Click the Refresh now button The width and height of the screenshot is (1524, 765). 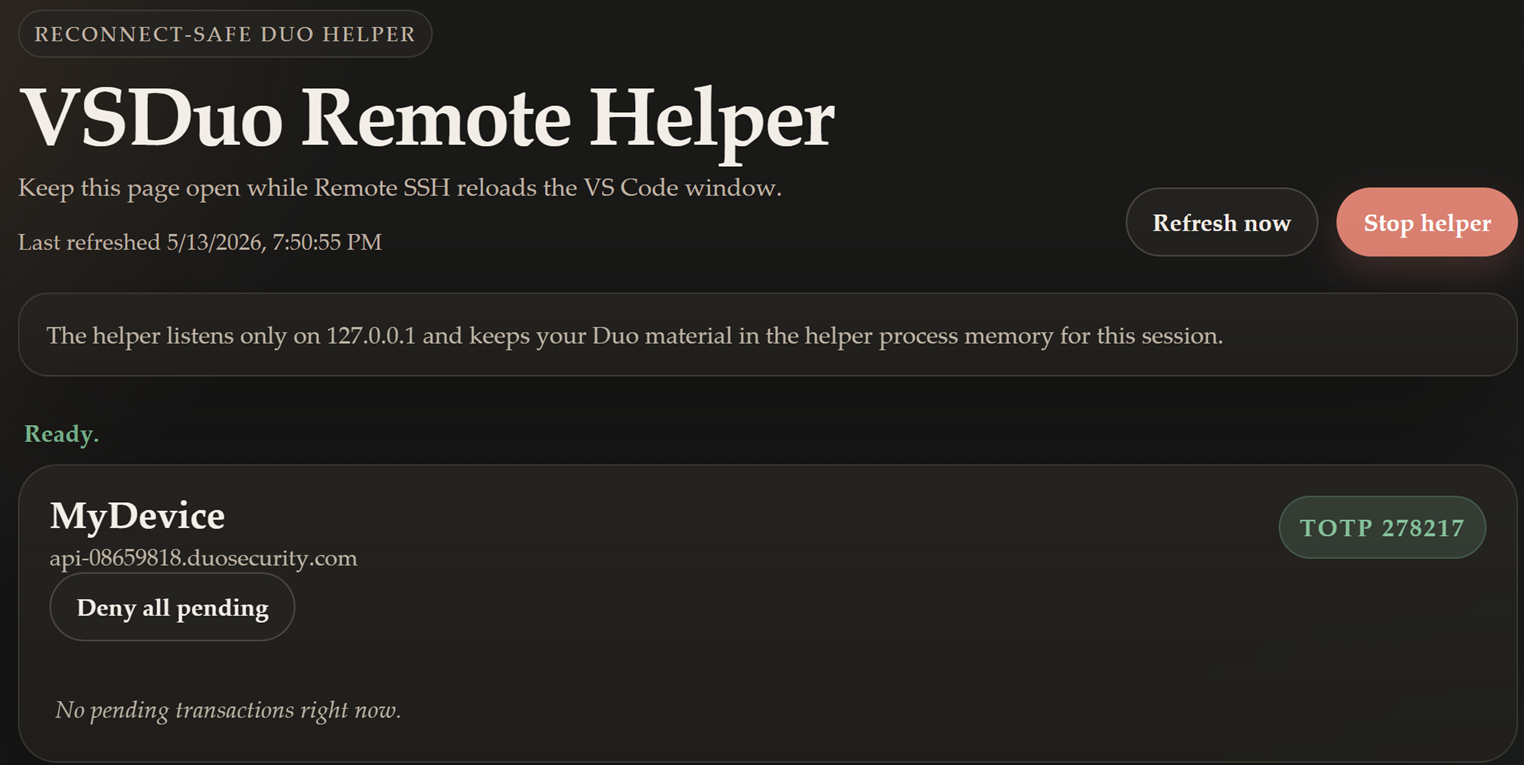[1221, 222]
